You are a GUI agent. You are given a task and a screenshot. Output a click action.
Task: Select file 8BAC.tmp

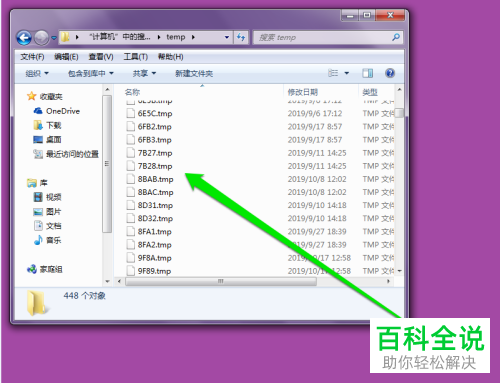pos(155,192)
